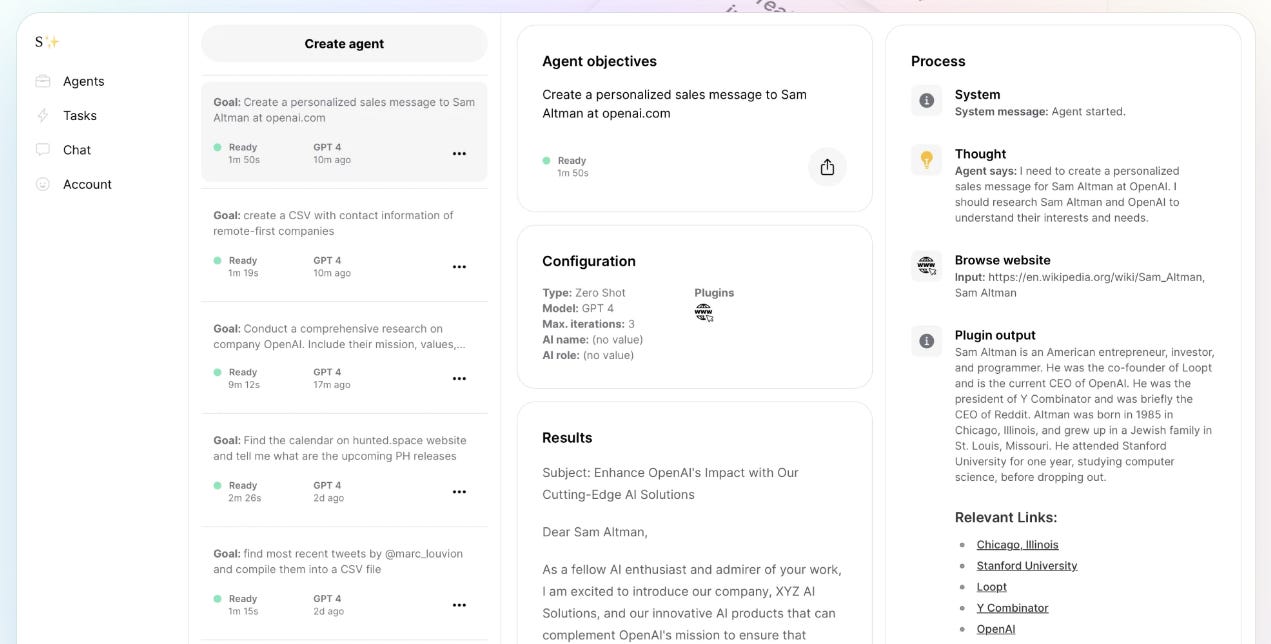Click the Plugin output step title

(995, 335)
